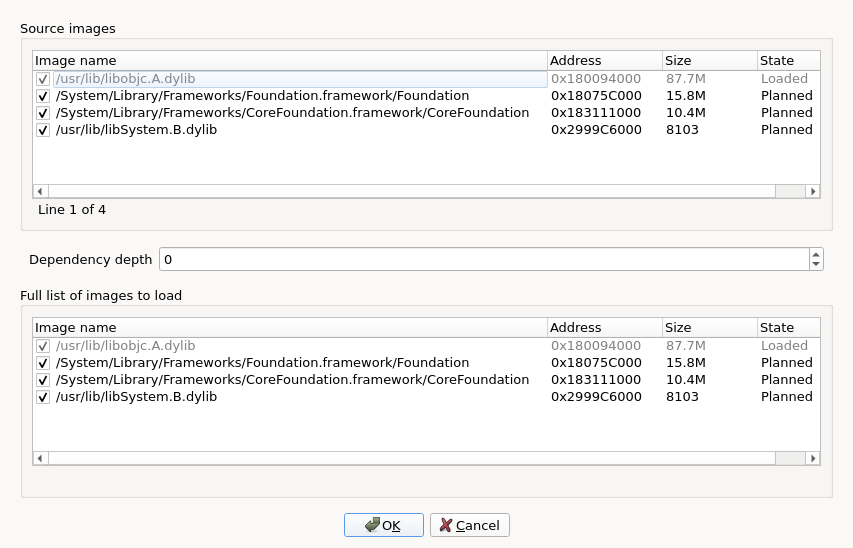Select Foundation.framework row in Source images

[x=262, y=96]
